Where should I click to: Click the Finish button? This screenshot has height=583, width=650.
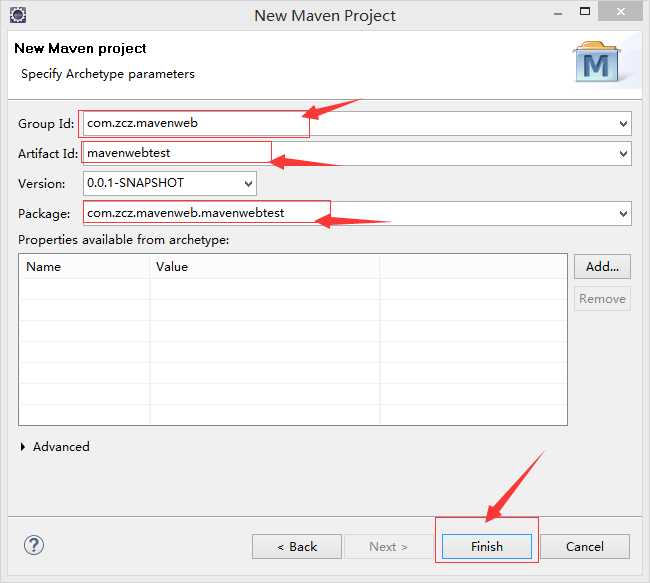click(487, 546)
